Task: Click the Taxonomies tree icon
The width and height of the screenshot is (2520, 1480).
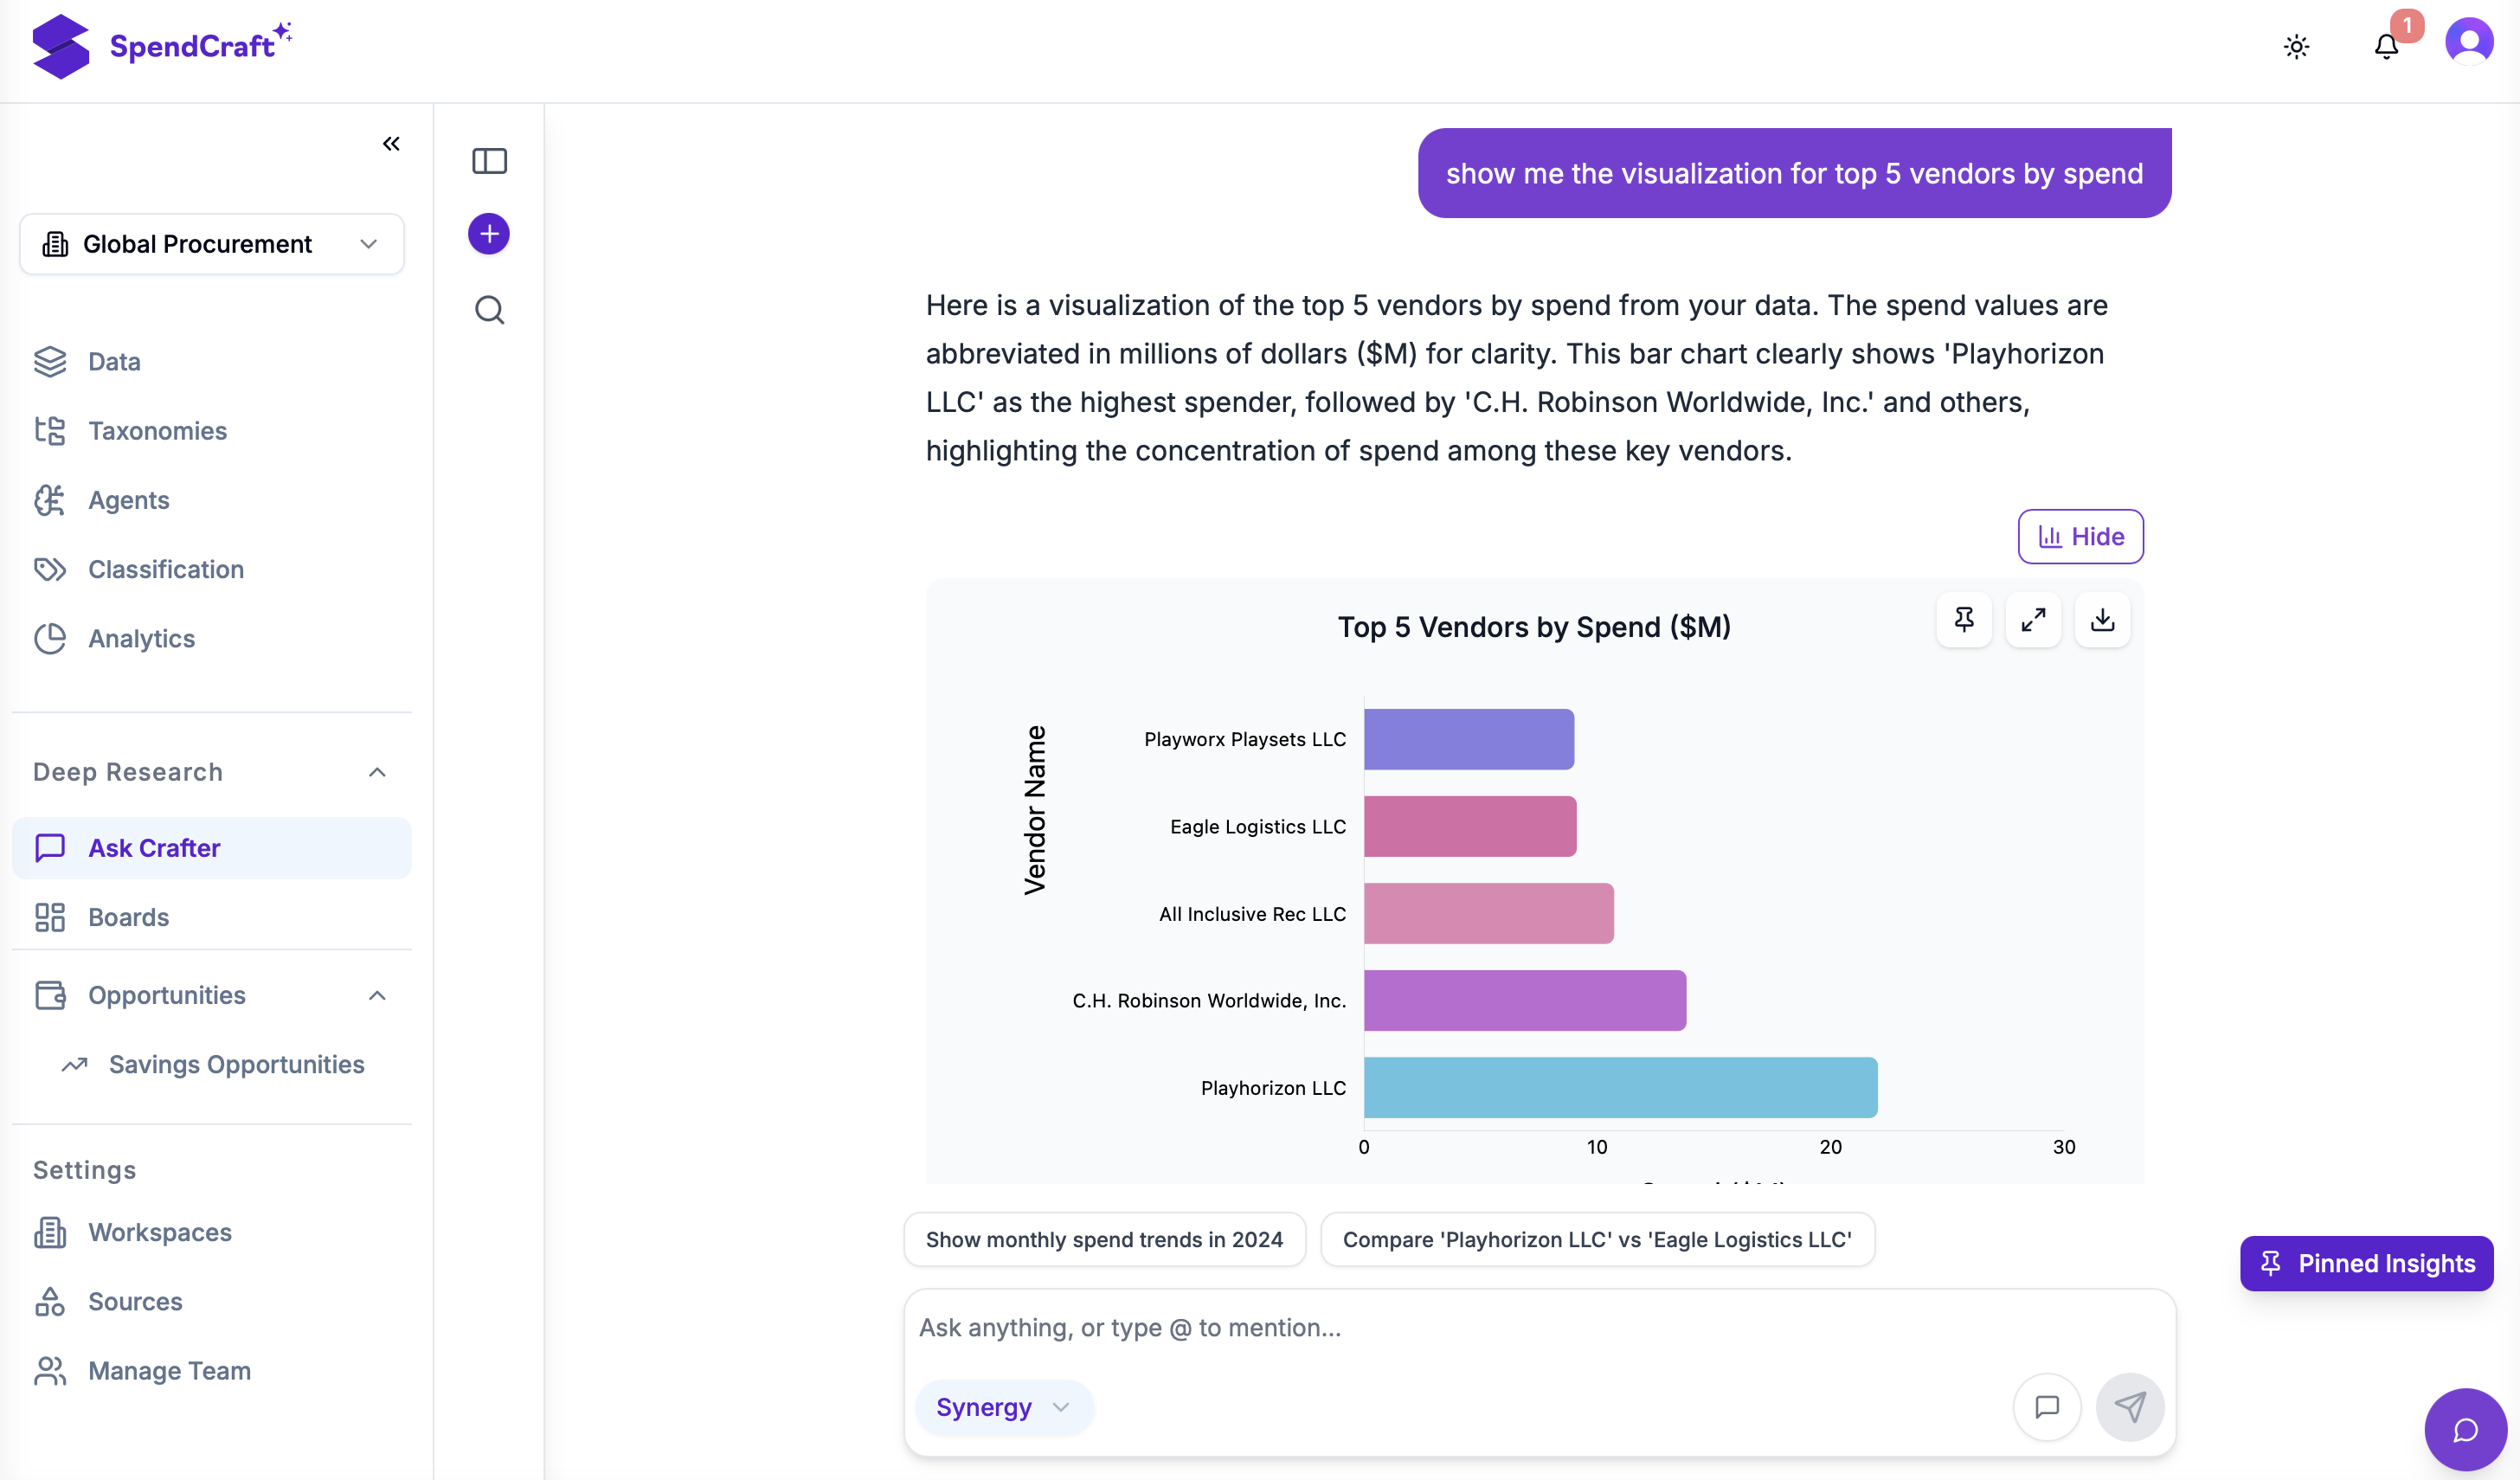Action: pos(50,430)
